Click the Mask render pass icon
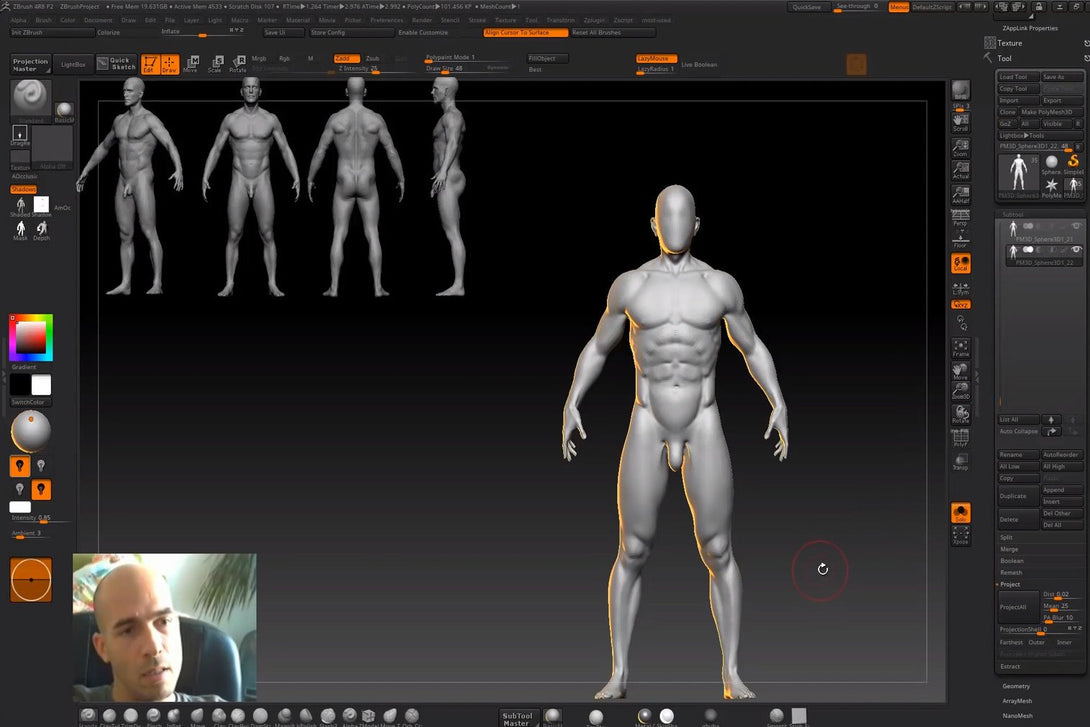 pos(20,231)
